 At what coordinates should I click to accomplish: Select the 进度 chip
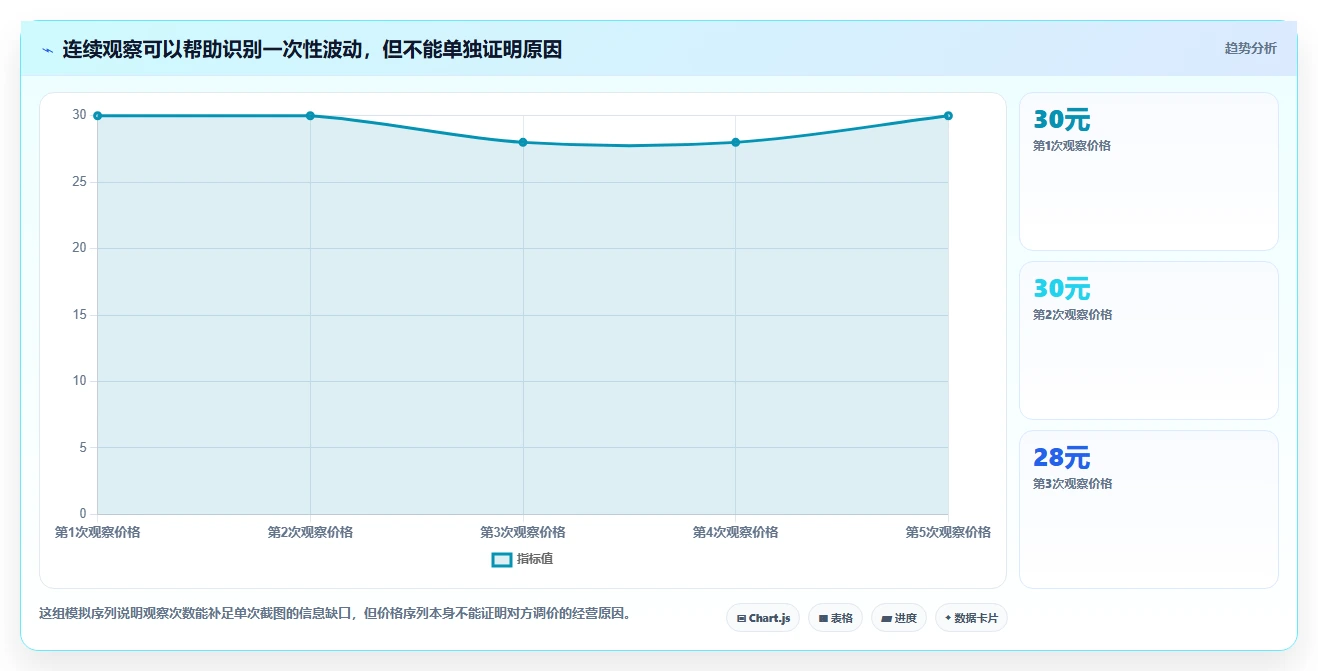899,618
